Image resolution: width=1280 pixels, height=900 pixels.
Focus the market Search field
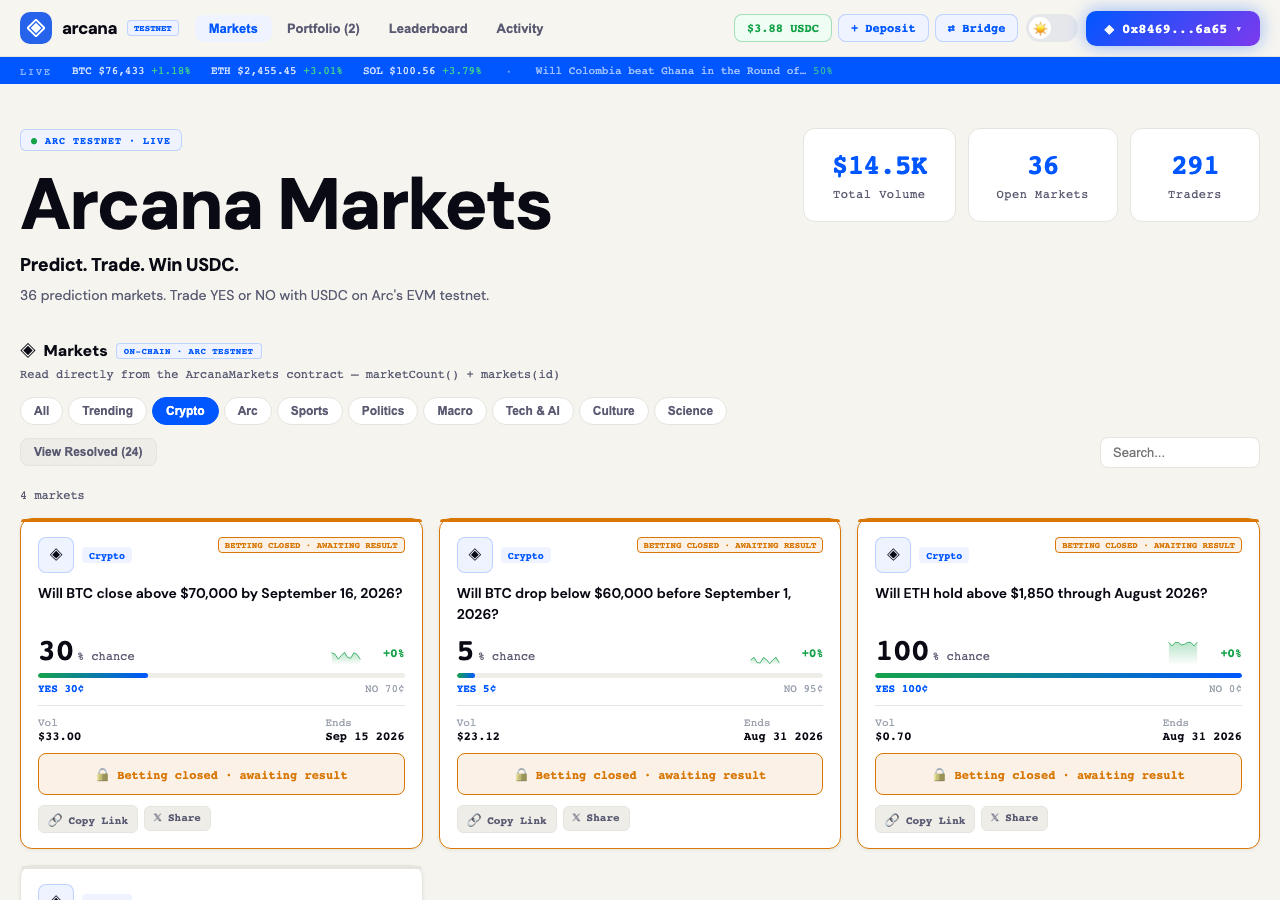click(x=1180, y=452)
